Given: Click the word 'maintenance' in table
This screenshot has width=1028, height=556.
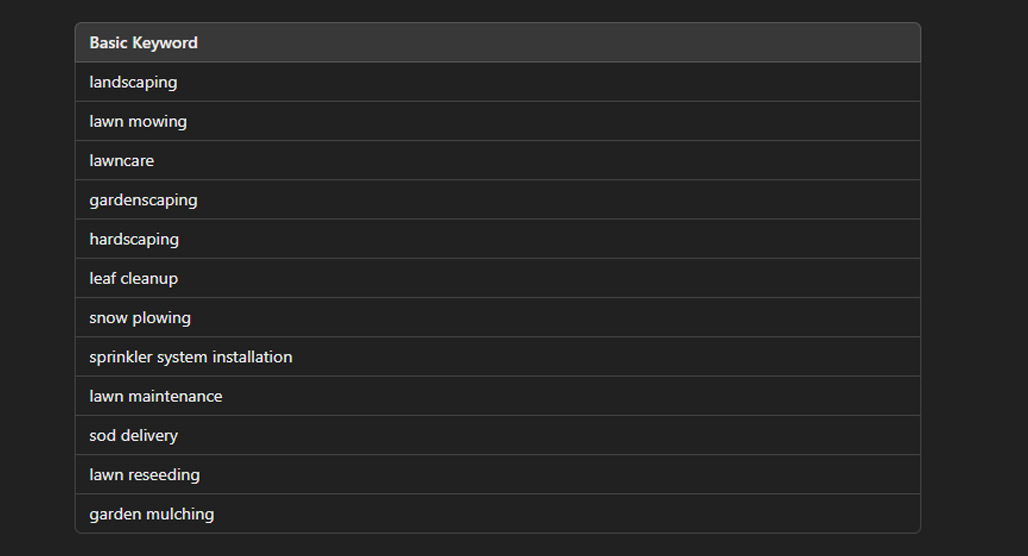Looking at the screenshot, I should 175,396.
